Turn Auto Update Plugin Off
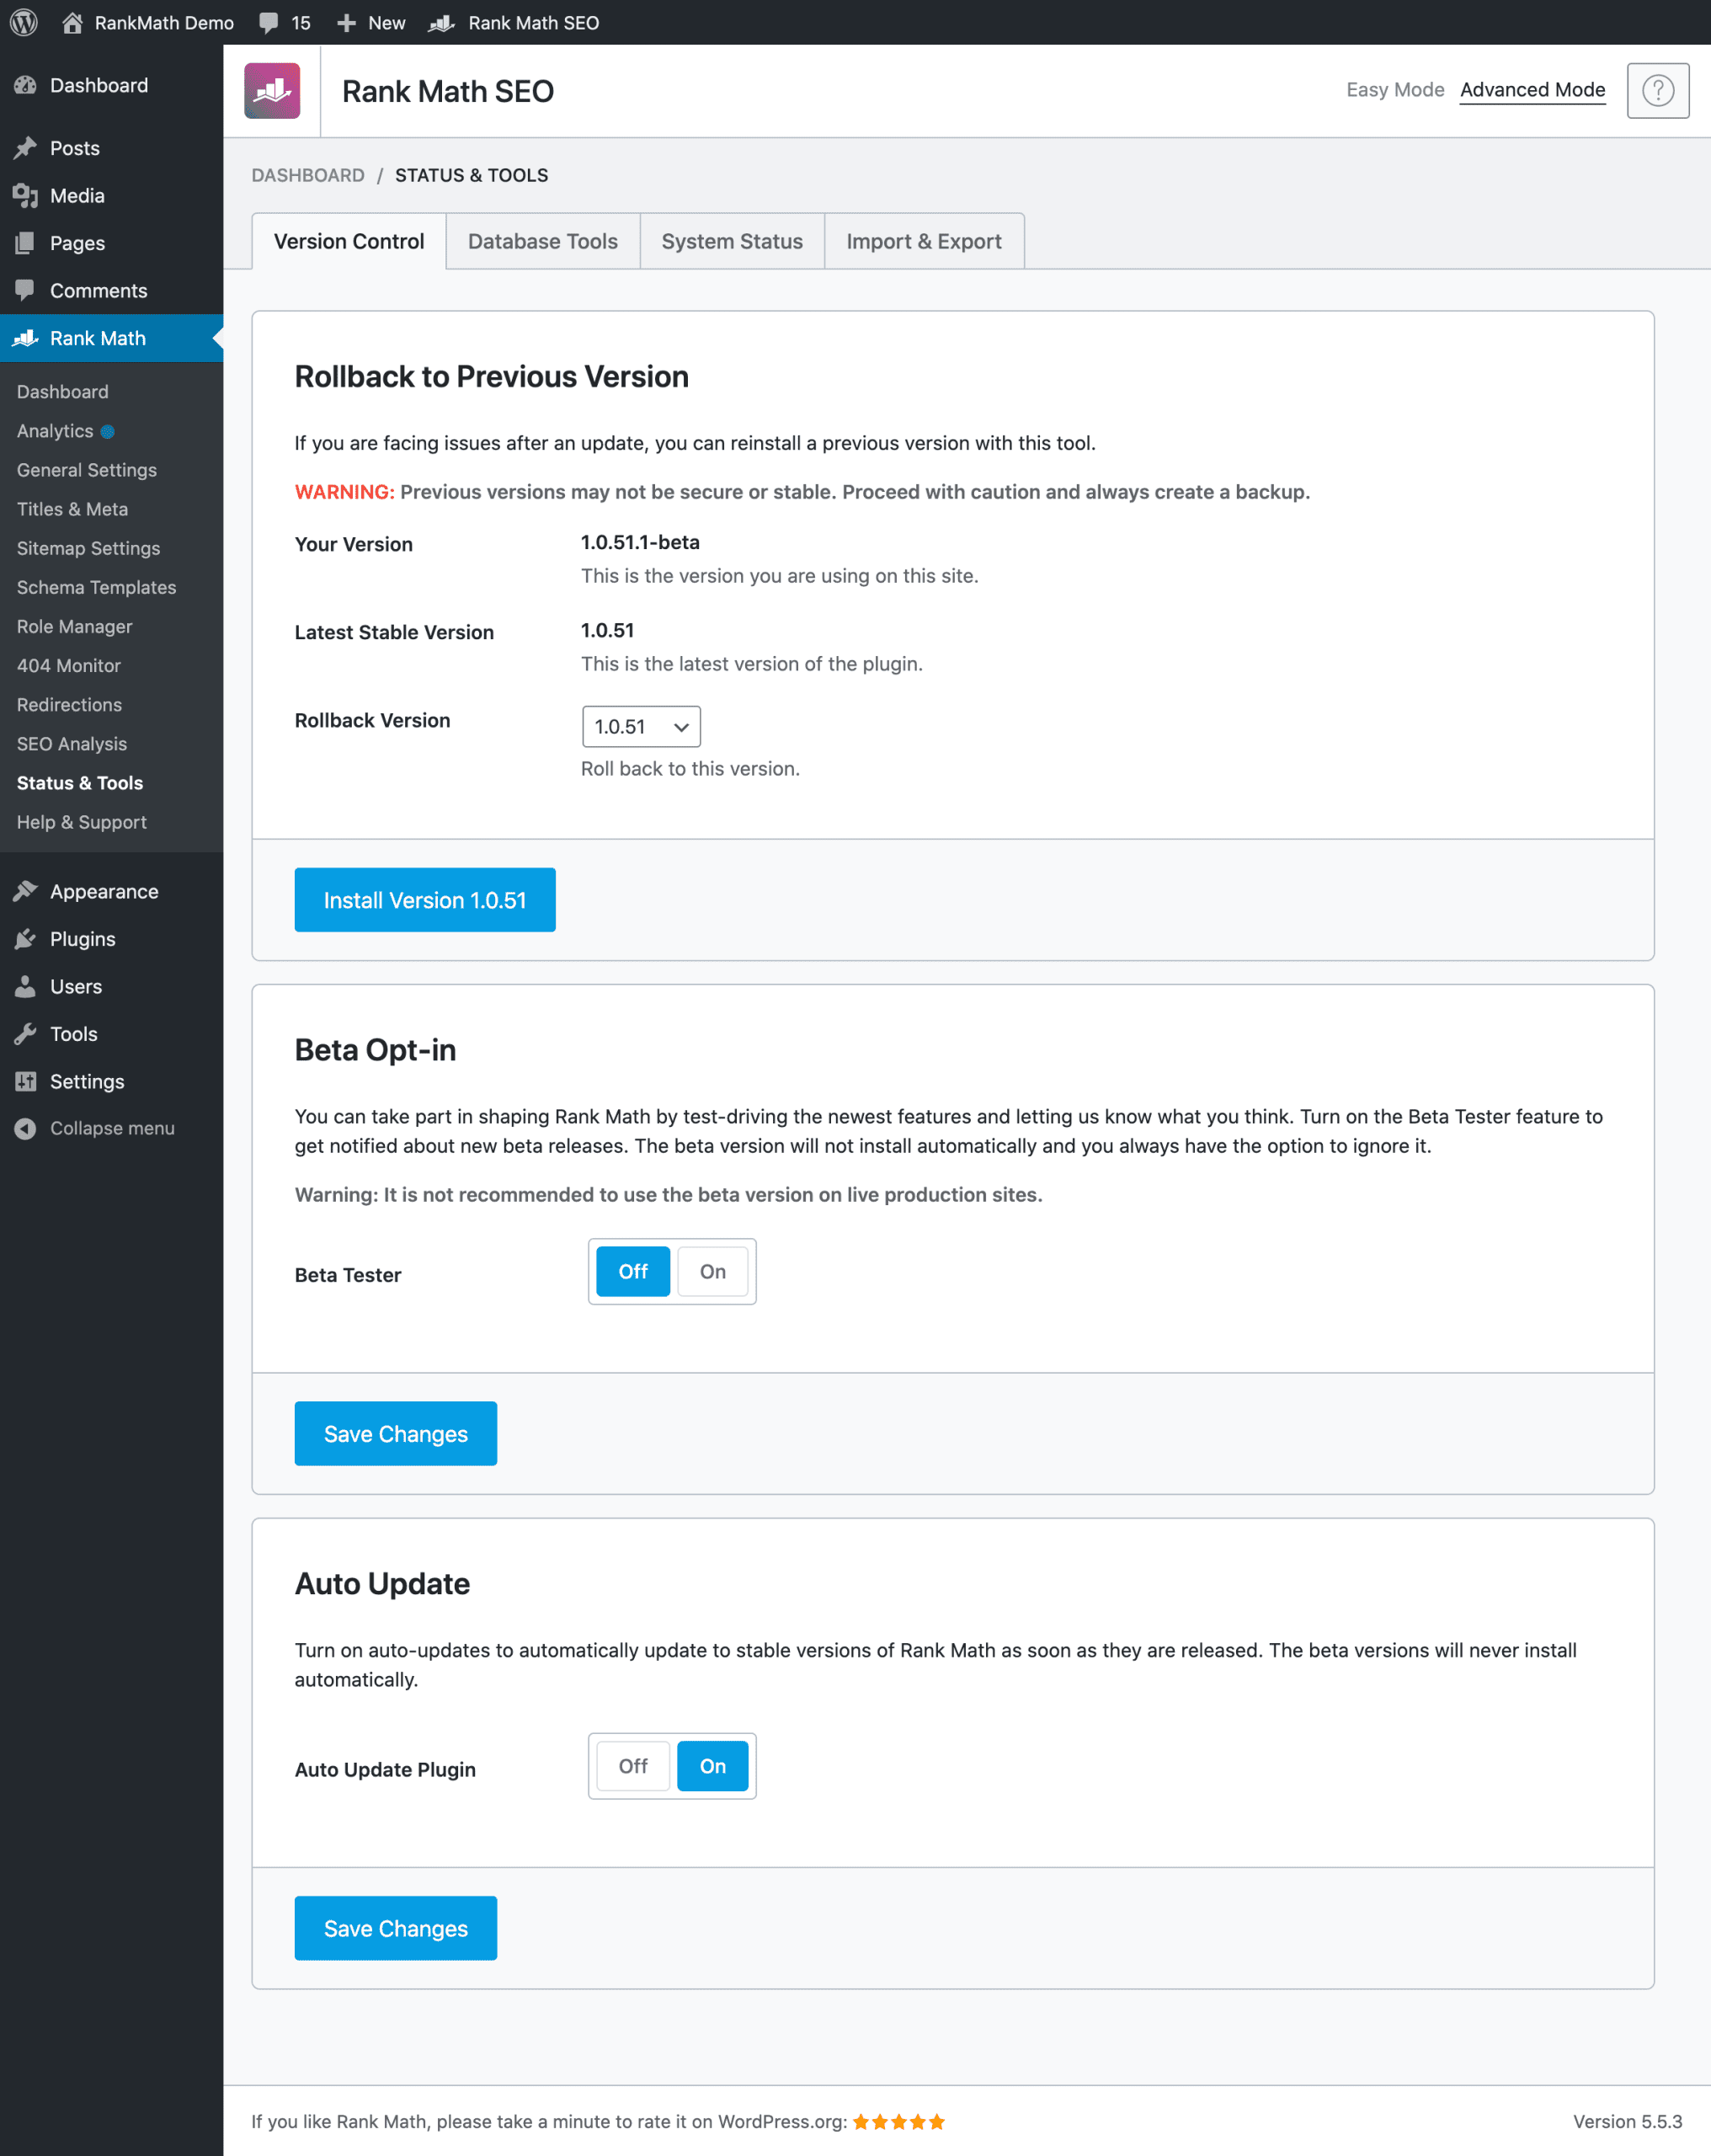The height and width of the screenshot is (2156, 1711). [633, 1766]
